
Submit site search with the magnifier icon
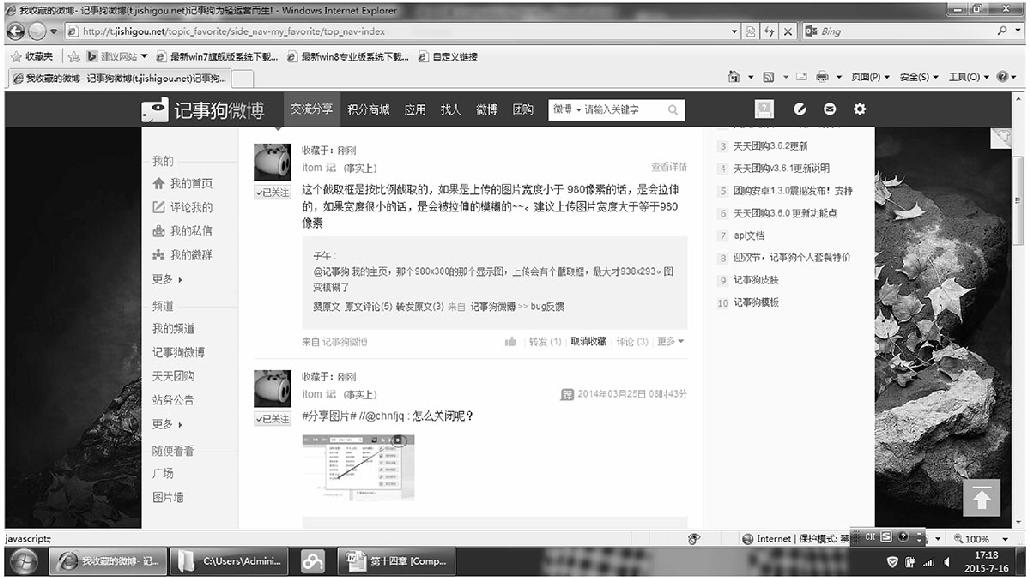click(x=673, y=110)
